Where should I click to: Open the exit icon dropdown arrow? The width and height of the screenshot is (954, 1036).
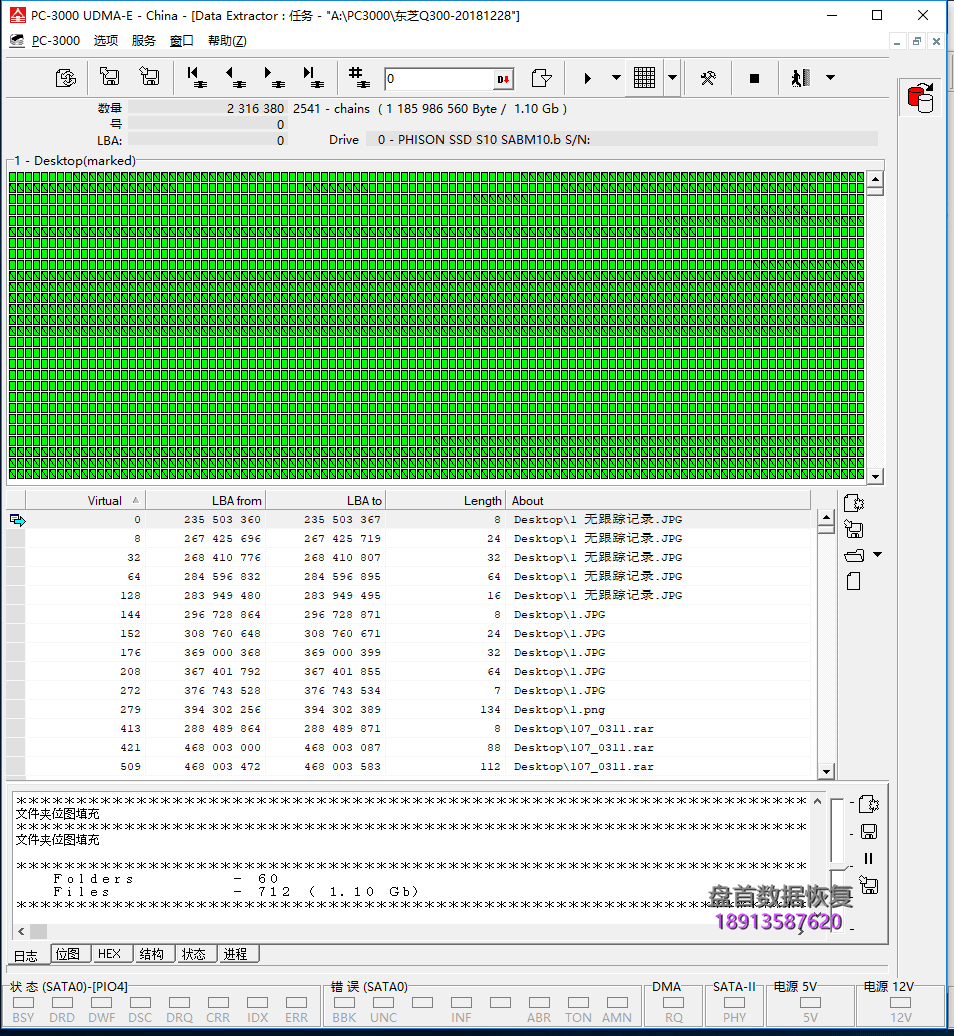tap(830, 77)
